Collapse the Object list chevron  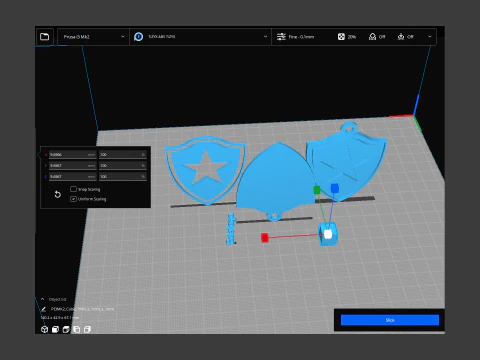coord(43,299)
